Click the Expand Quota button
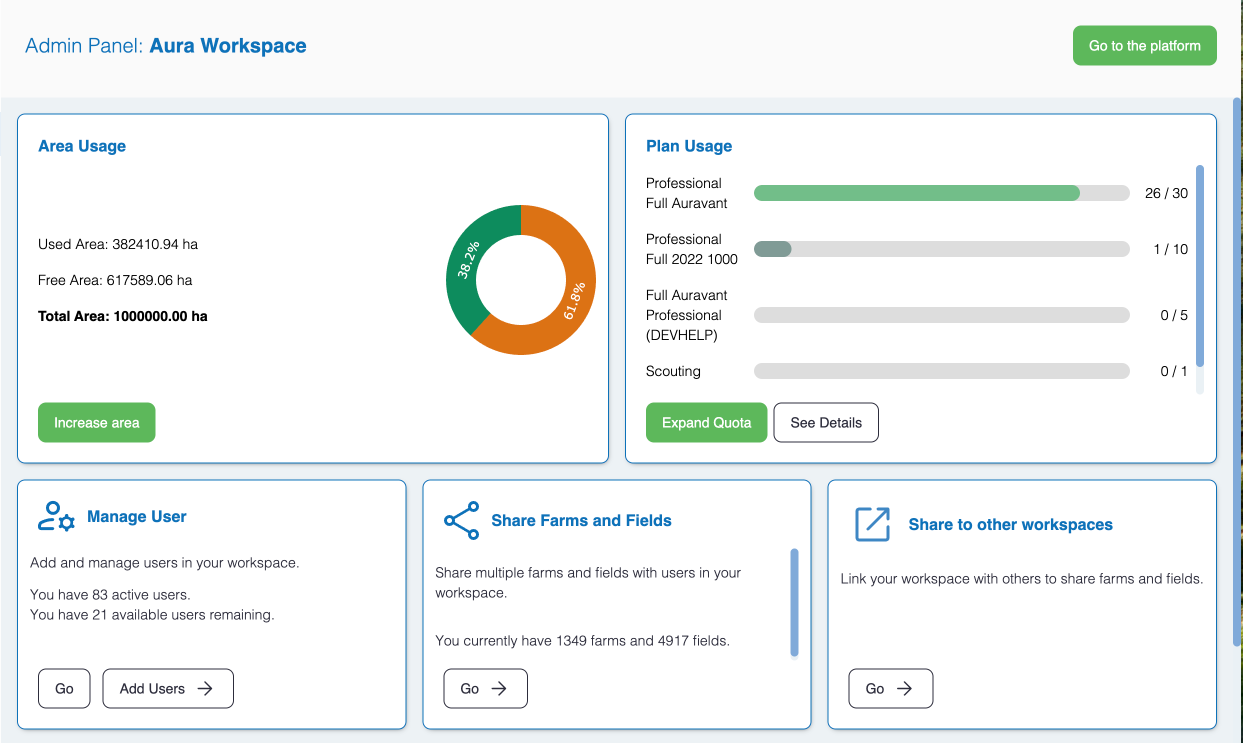Image resolution: width=1243 pixels, height=743 pixels. point(706,422)
